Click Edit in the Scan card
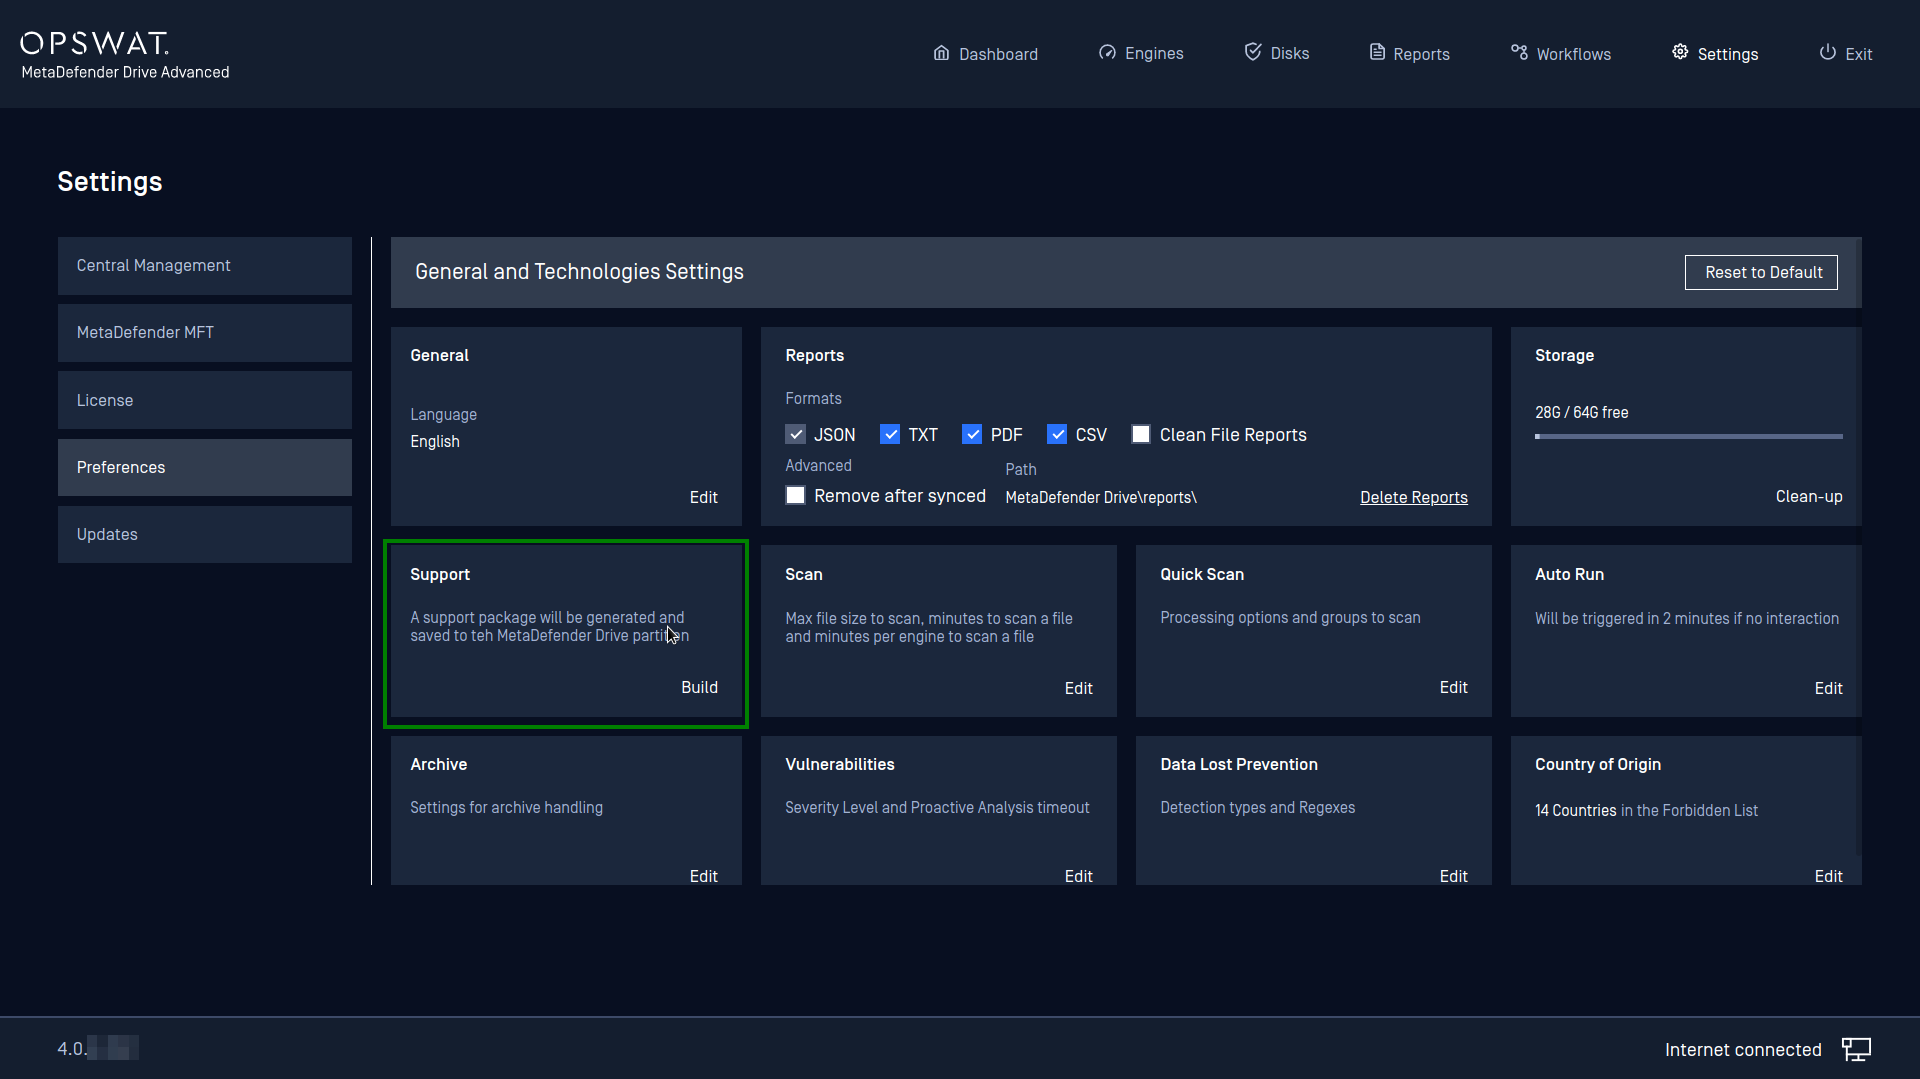Image resolution: width=1920 pixels, height=1079 pixels. pos(1078,688)
